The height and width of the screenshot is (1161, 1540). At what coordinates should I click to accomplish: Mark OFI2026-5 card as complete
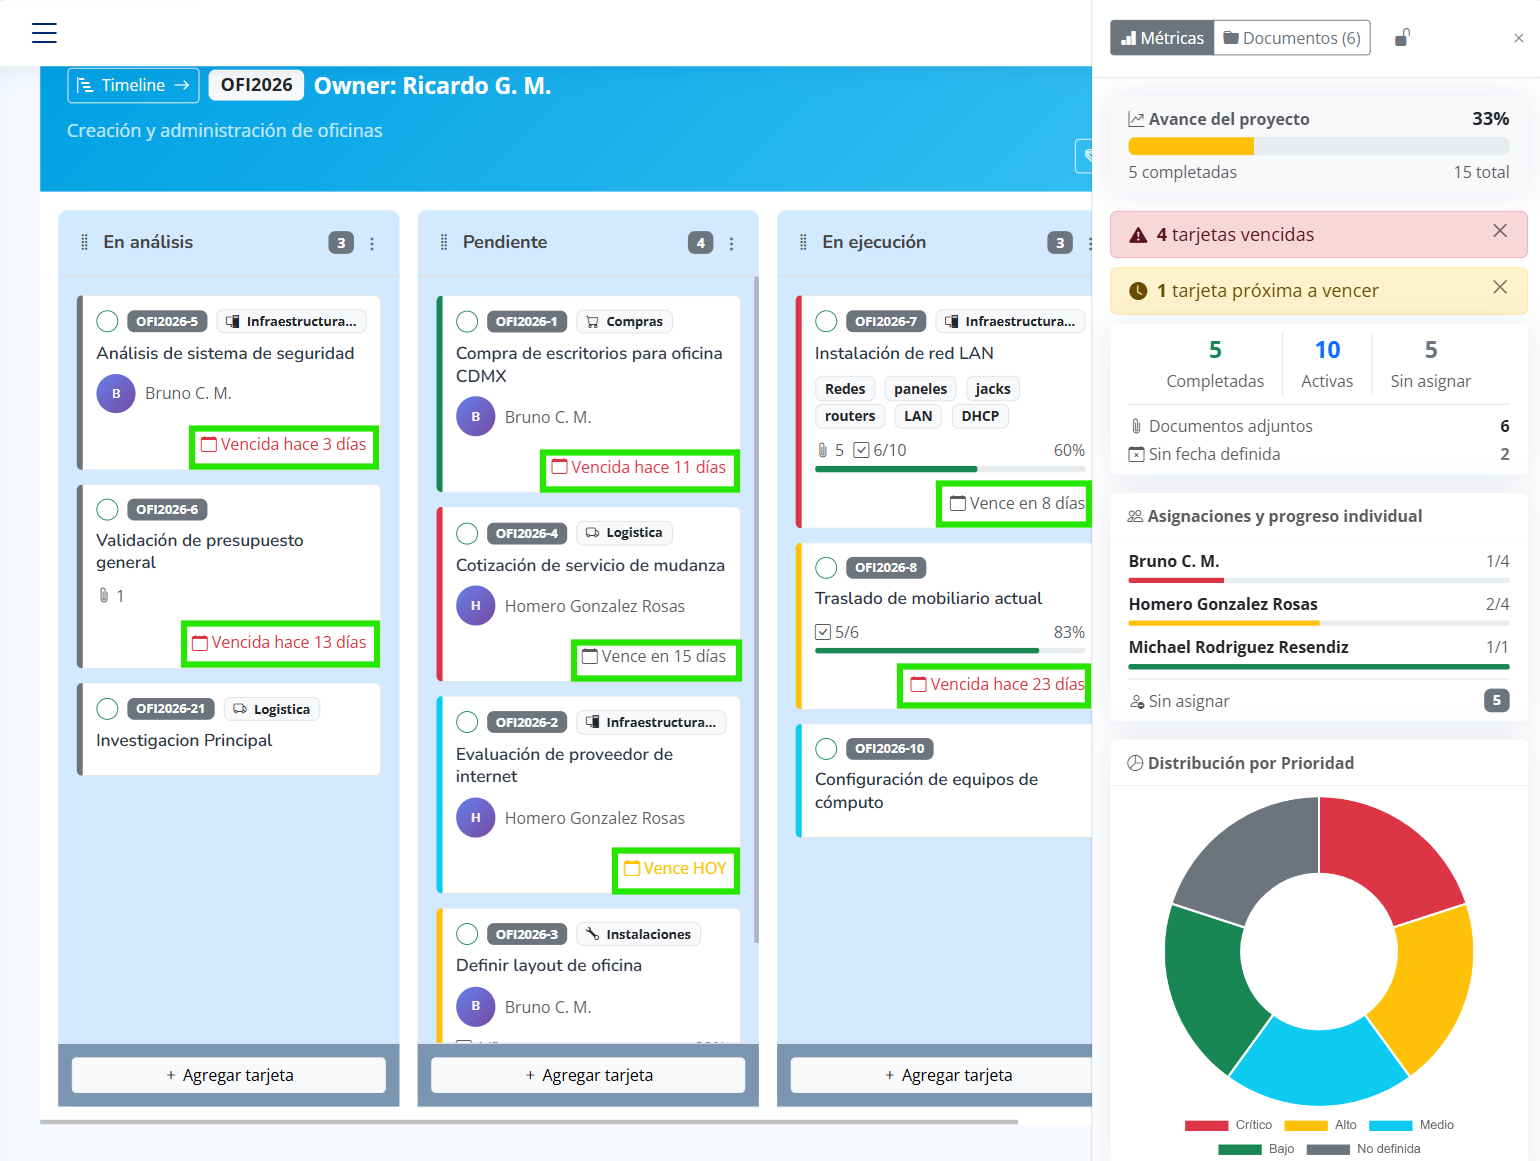[107, 321]
